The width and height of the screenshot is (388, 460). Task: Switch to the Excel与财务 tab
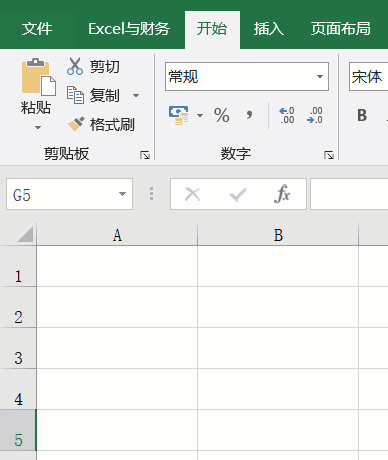coord(129,29)
